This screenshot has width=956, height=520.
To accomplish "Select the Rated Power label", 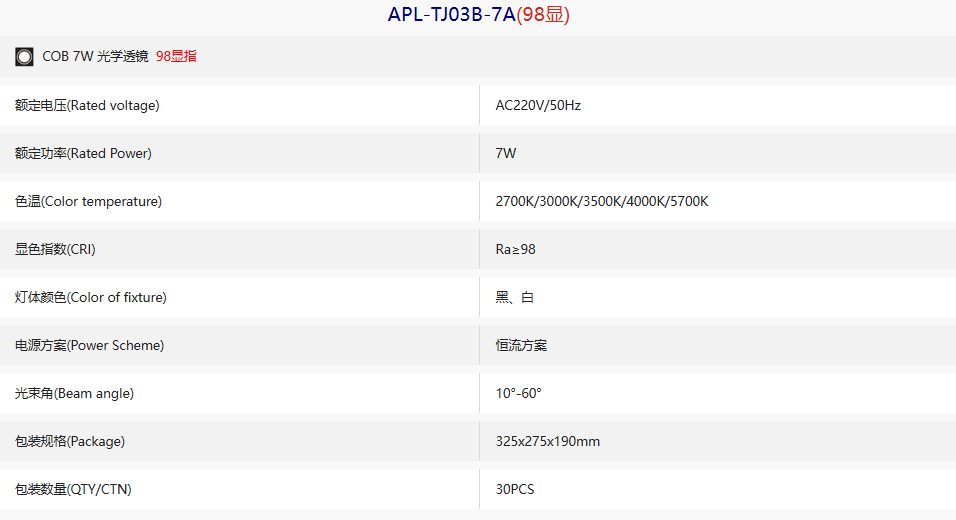I will pyautogui.click(x=84, y=153).
